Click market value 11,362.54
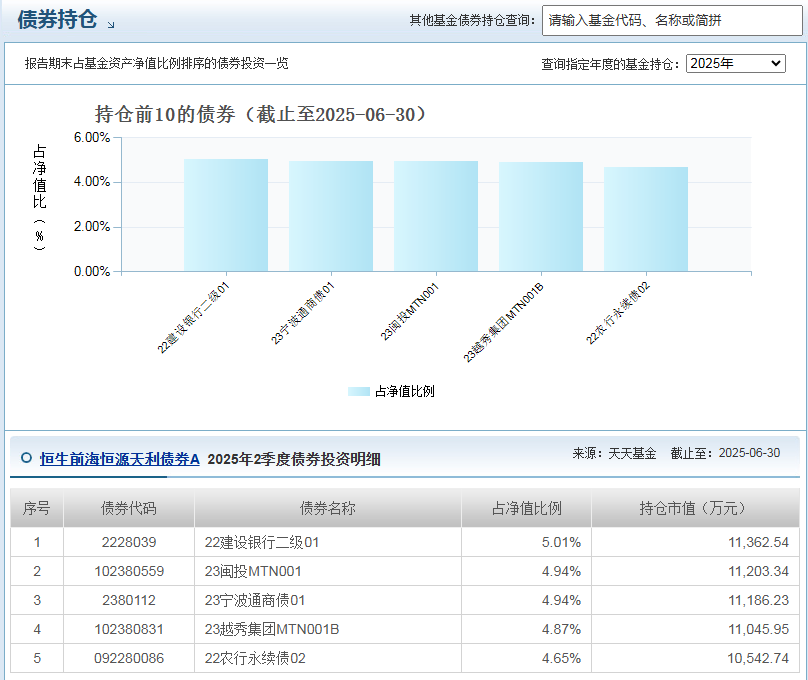The height and width of the screenshot is (680, 808). tap(759, 542)
